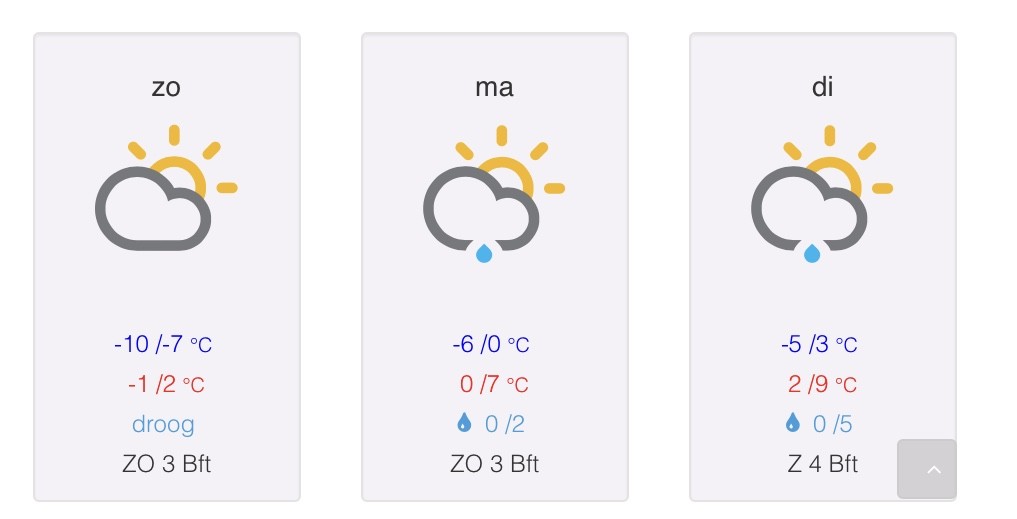This screenshot has height=519, width=1017.
Task: Click the sun-cloud-rain icon for di
Action: pyautogui.click(x=822, y=194)
